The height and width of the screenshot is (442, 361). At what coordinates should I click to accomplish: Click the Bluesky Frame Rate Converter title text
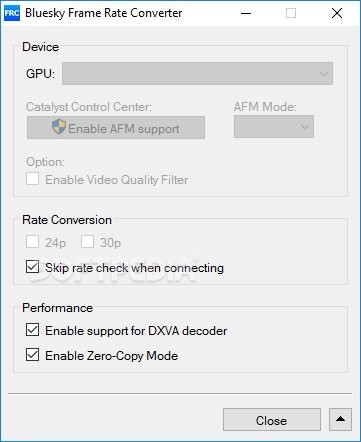coord(104,13)
